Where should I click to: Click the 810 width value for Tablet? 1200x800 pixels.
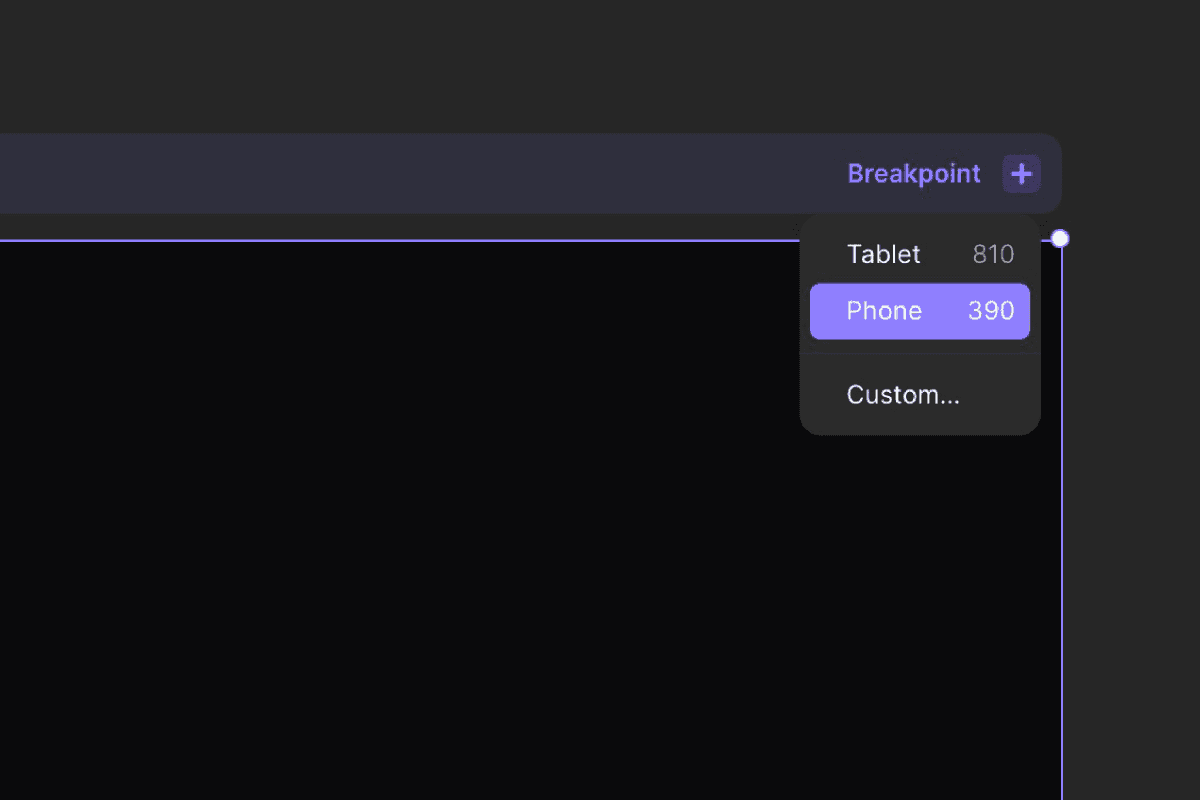click(993, 254)
